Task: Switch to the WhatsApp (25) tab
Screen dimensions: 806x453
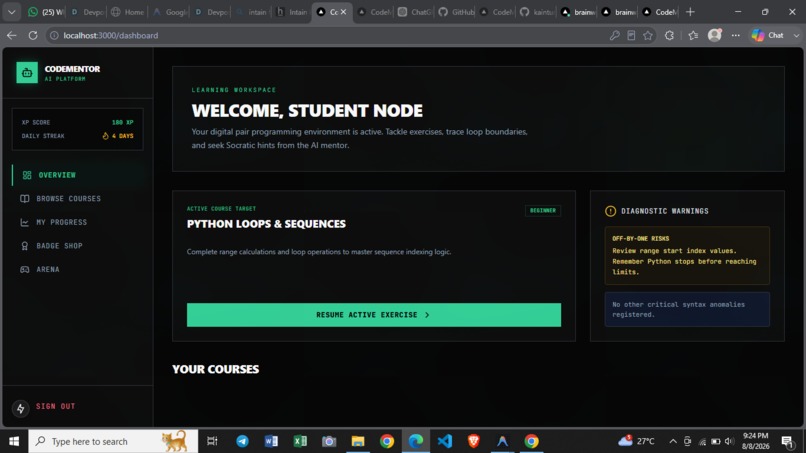Action: click(46, 12)
